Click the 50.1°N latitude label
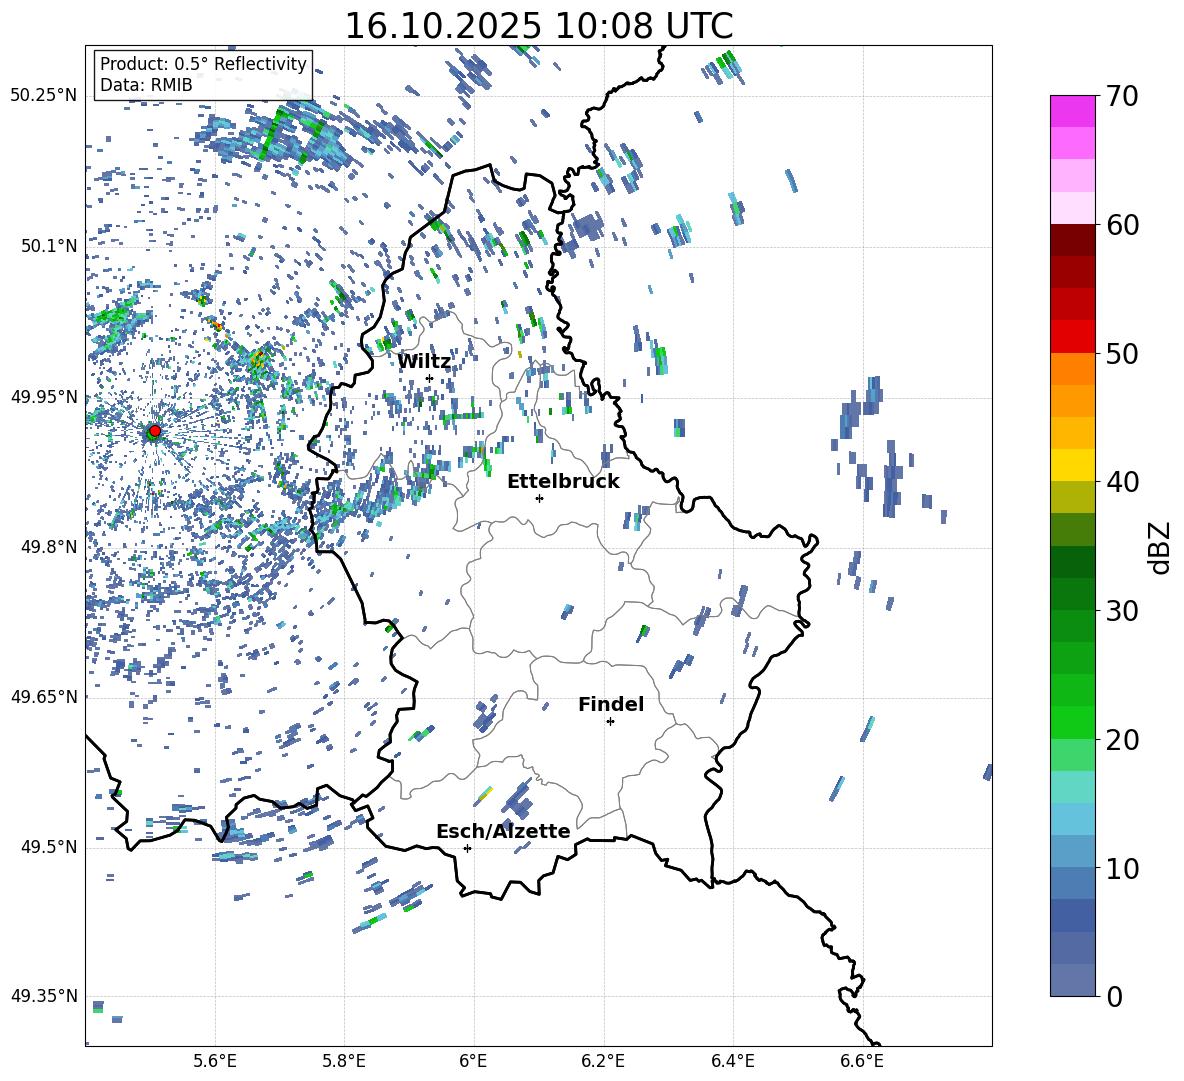 point(49,246)
